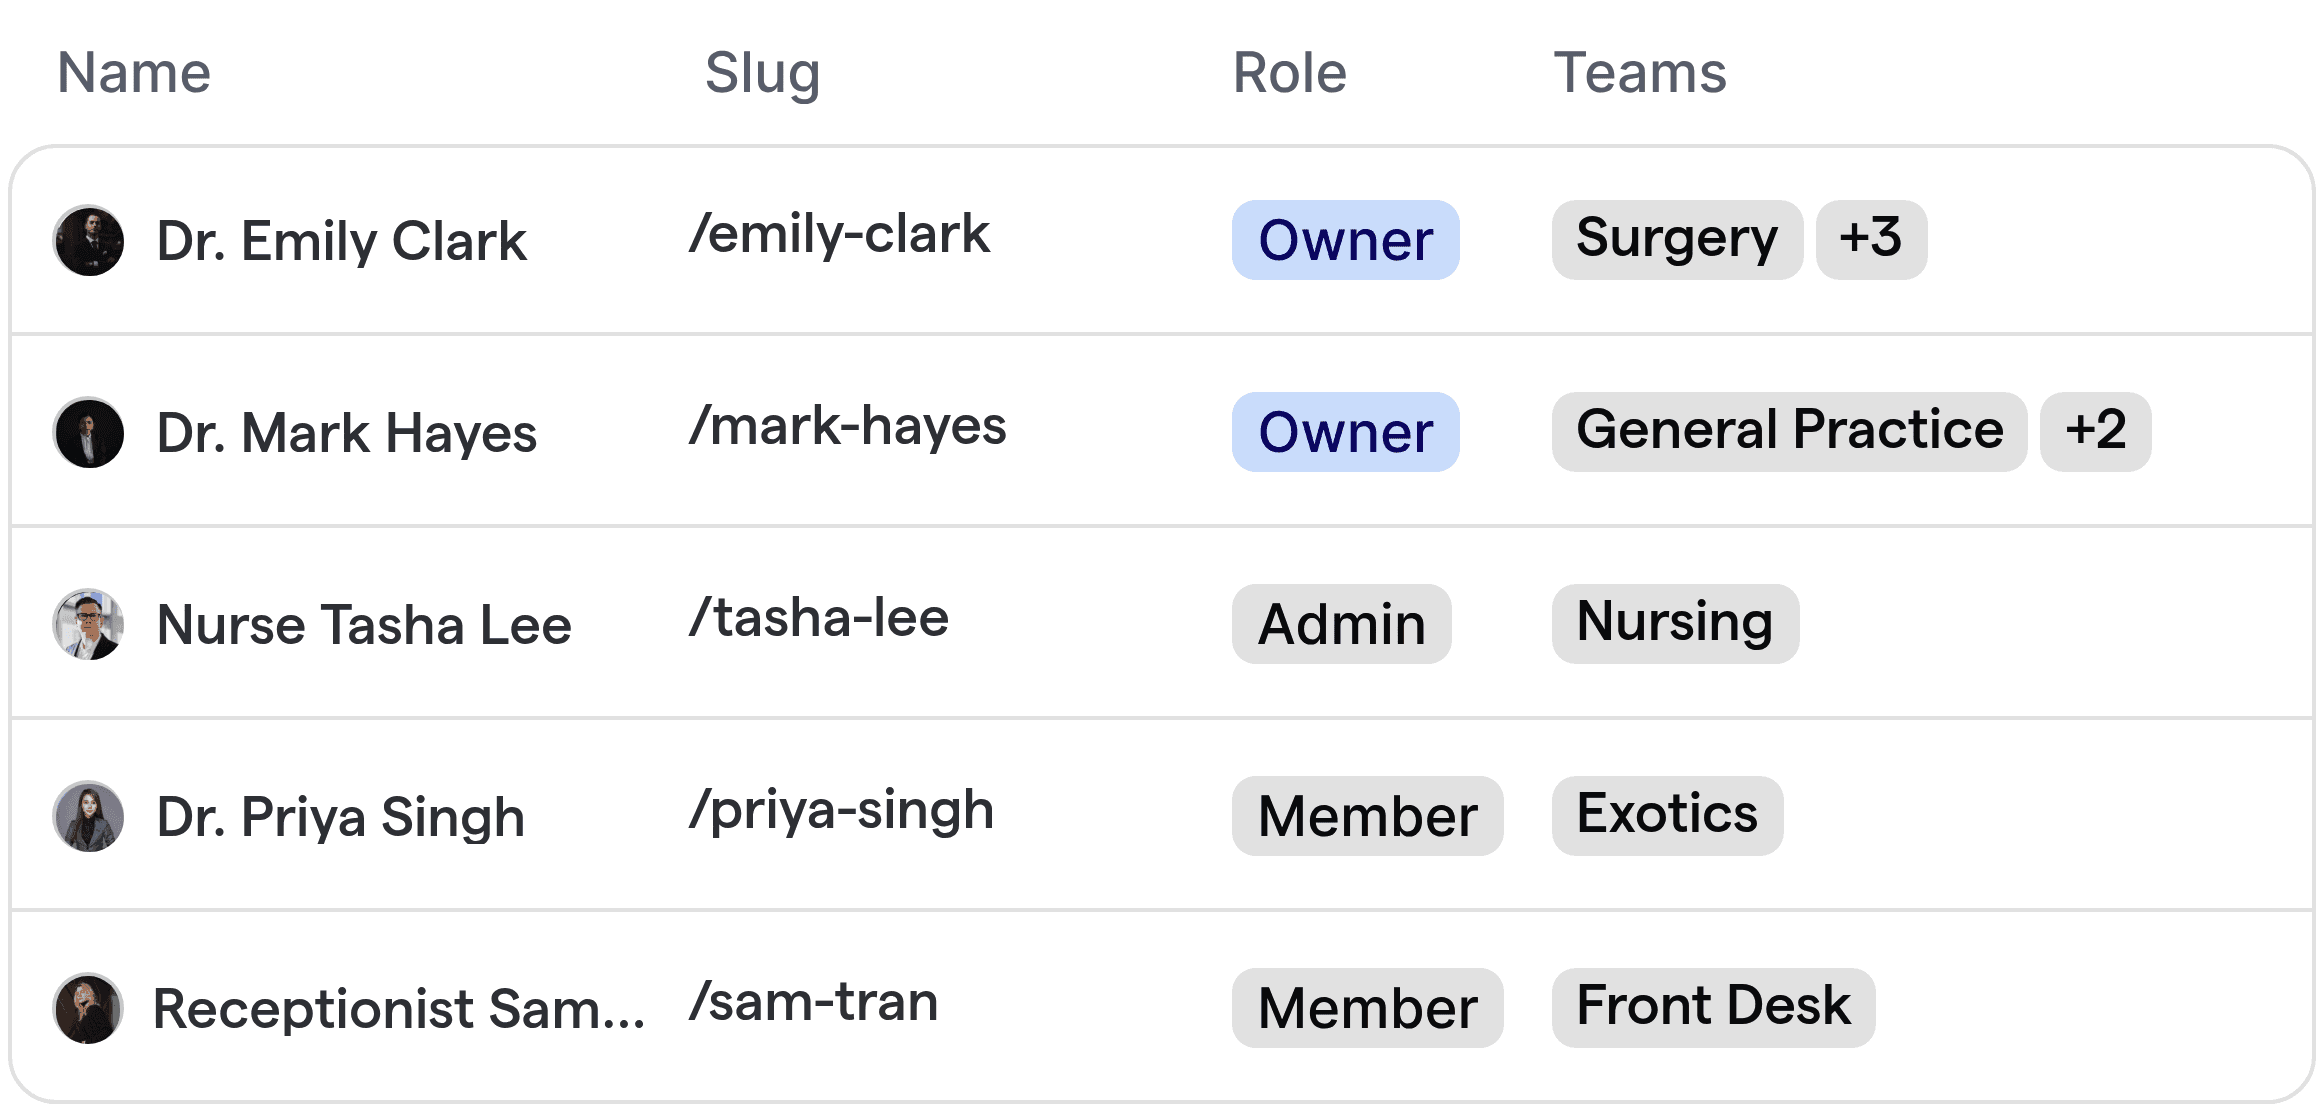Click the Admin badge for Nurse Tasha Lee
2324x1112 pixels.
(x=1341, y=624)
